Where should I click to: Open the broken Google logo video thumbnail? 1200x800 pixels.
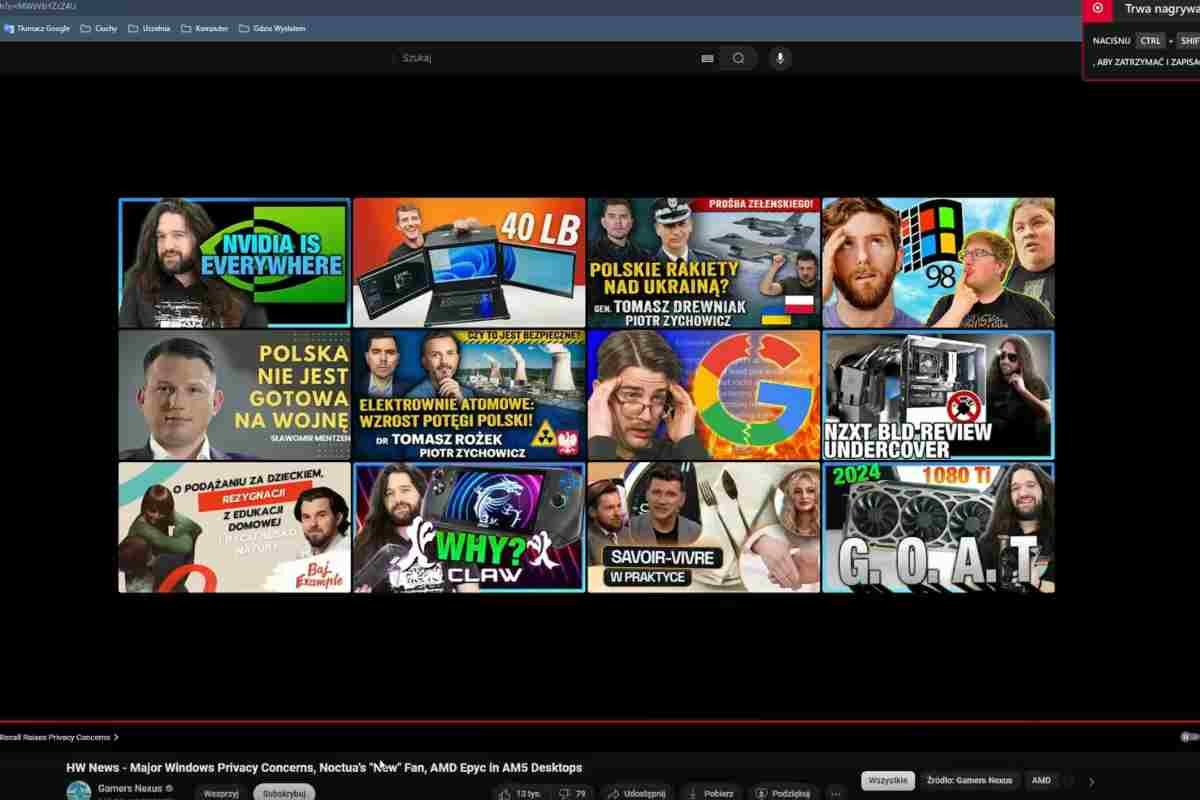(x=704, y=395)
